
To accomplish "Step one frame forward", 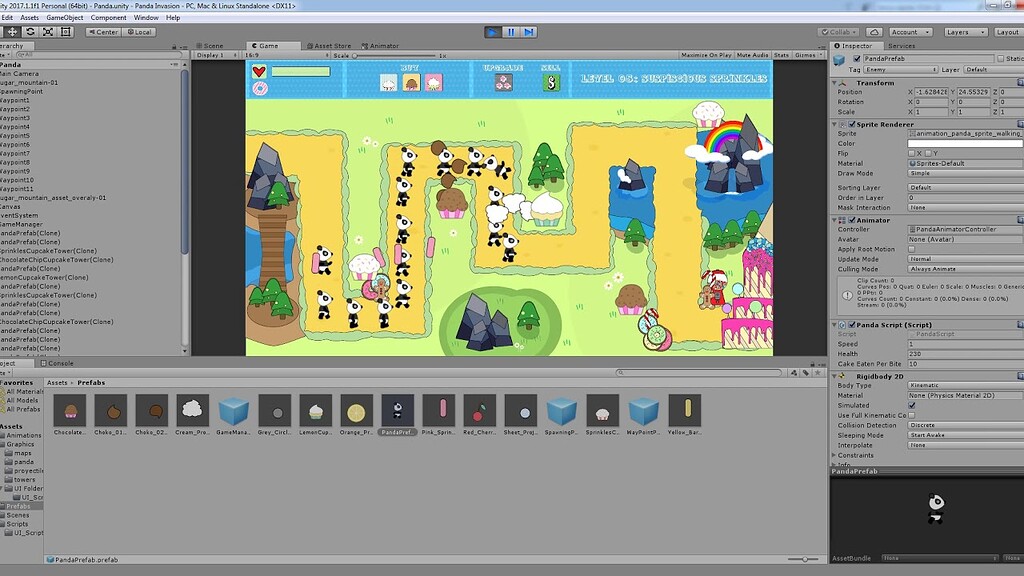I will point(529,32).
